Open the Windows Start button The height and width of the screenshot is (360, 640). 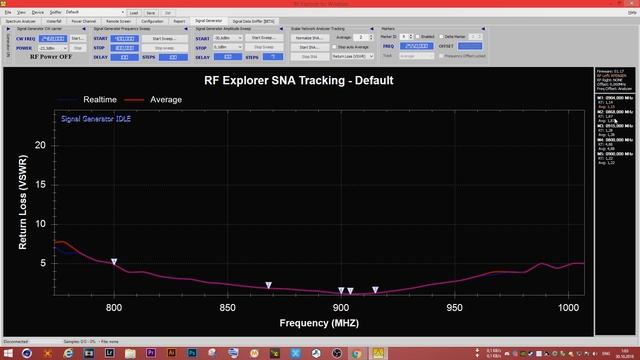tap(8, 353)
